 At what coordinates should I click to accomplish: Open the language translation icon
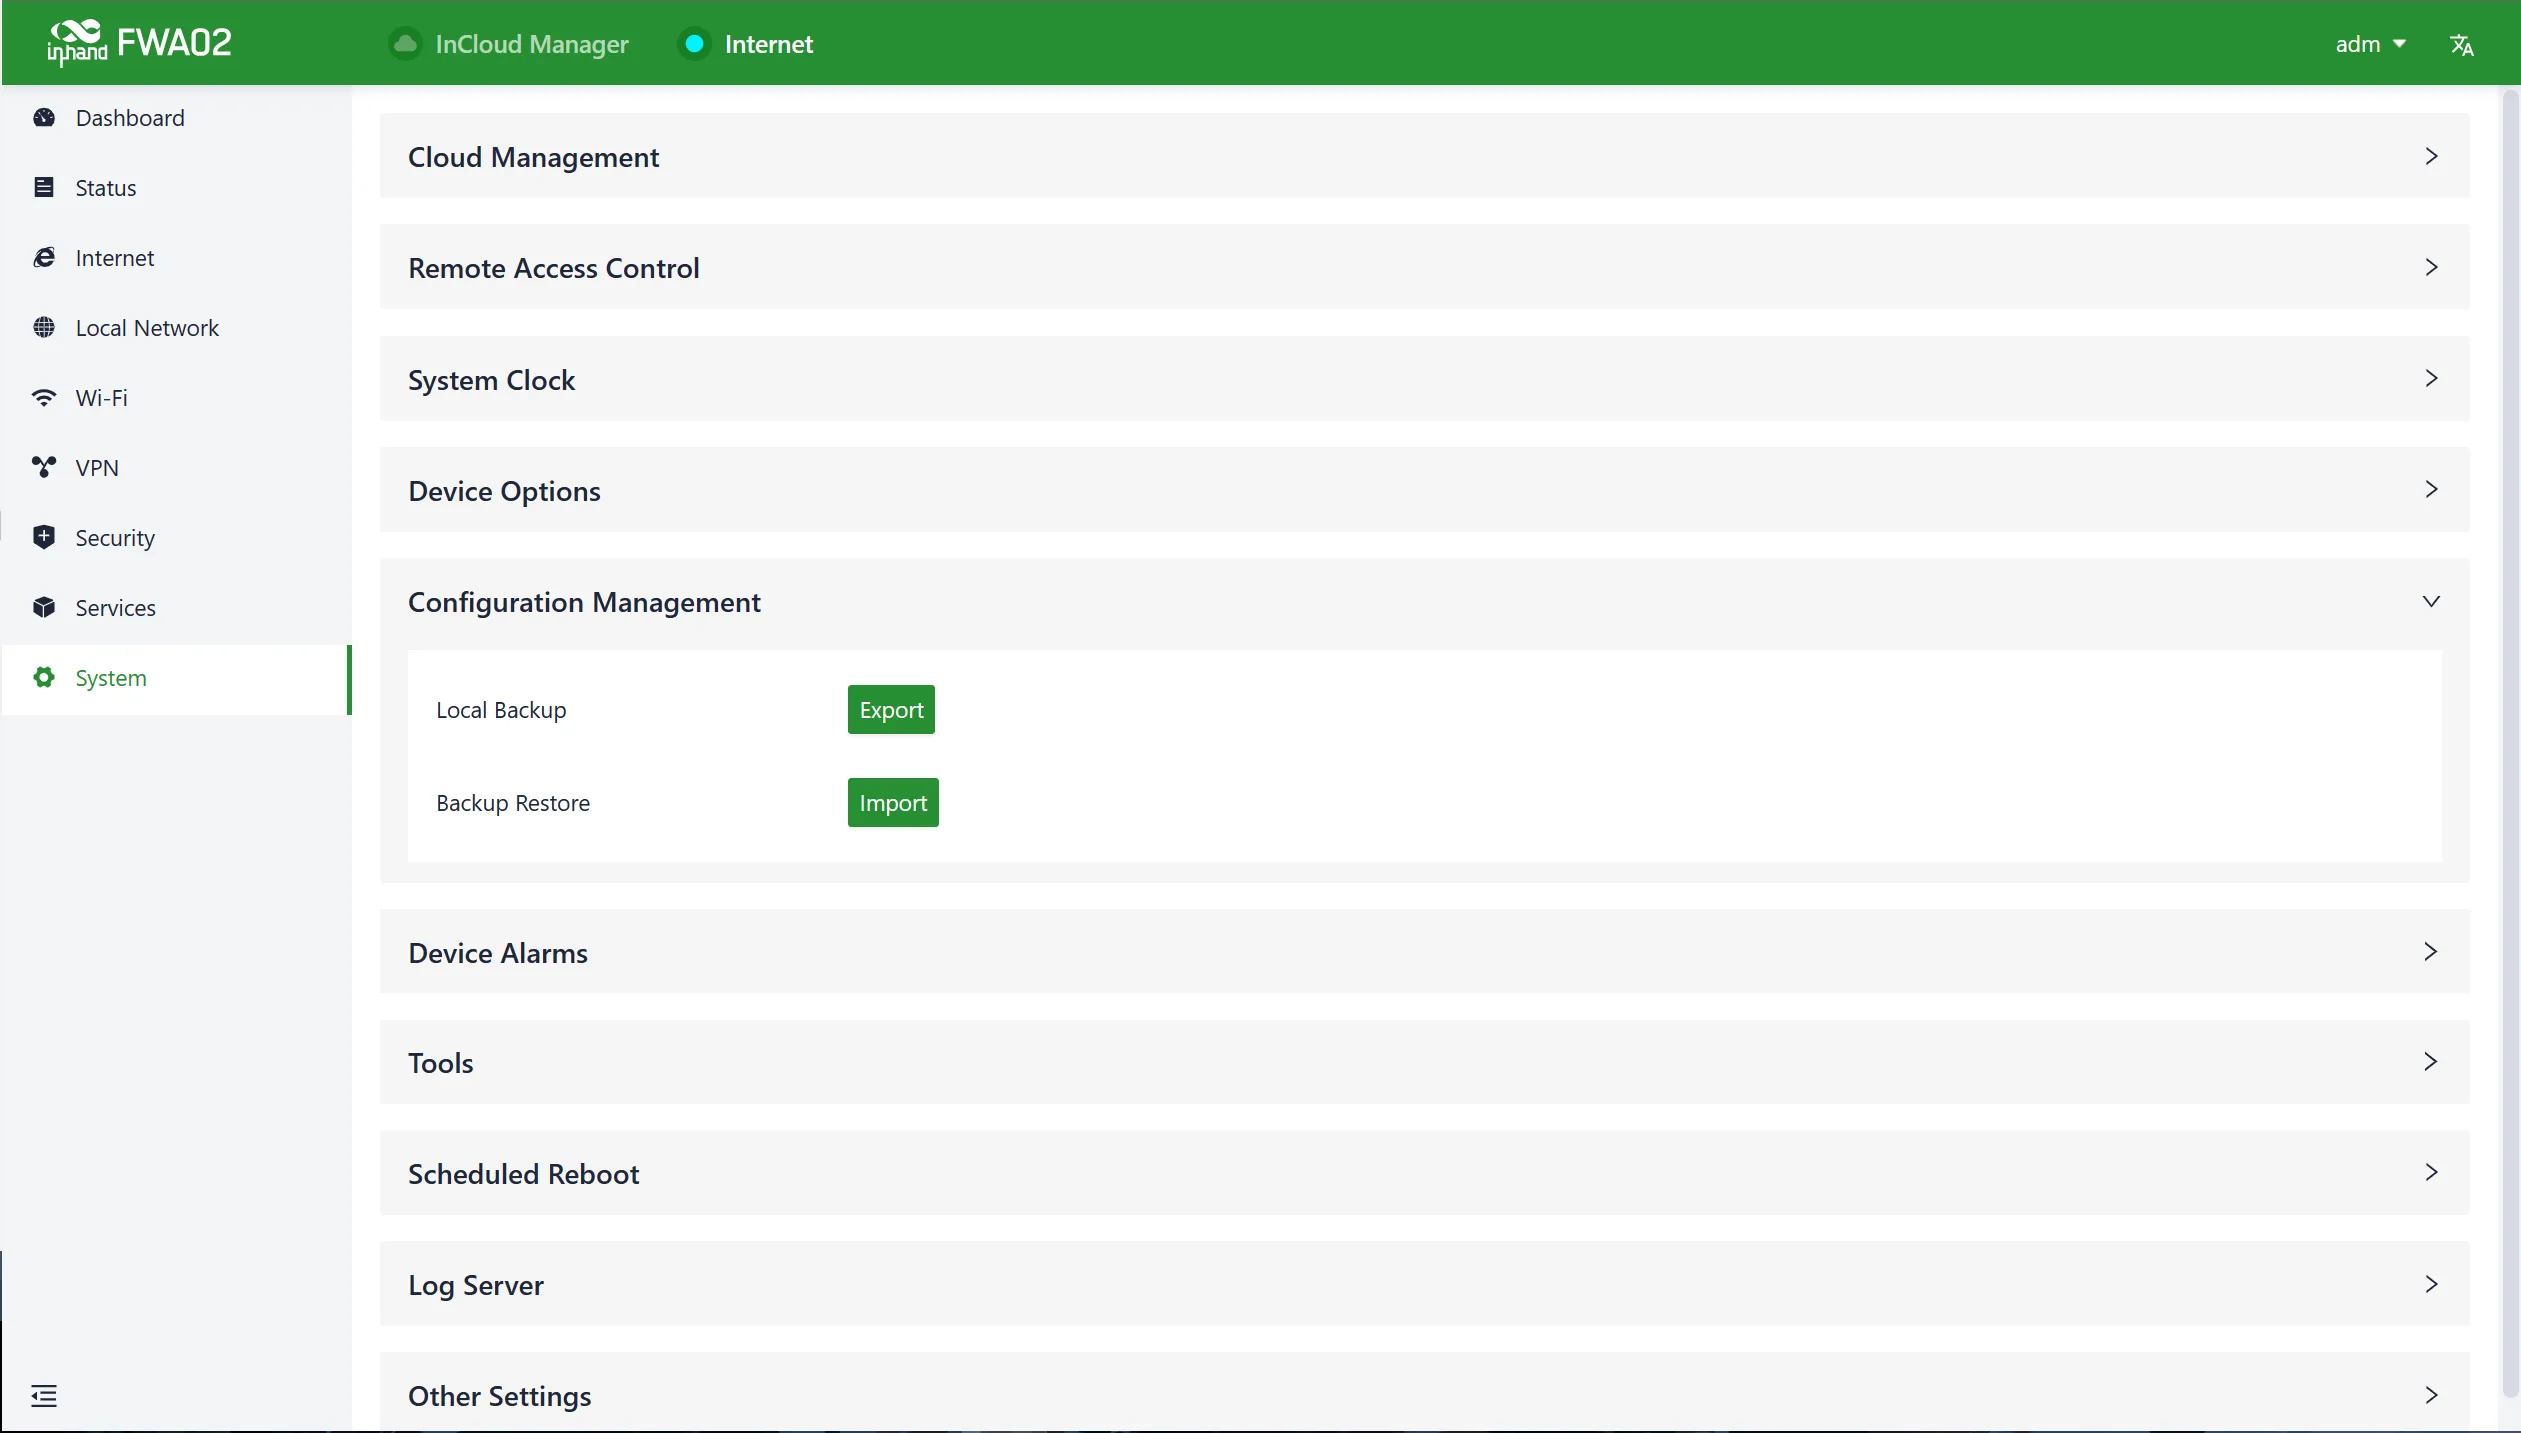pos(2461,45)
